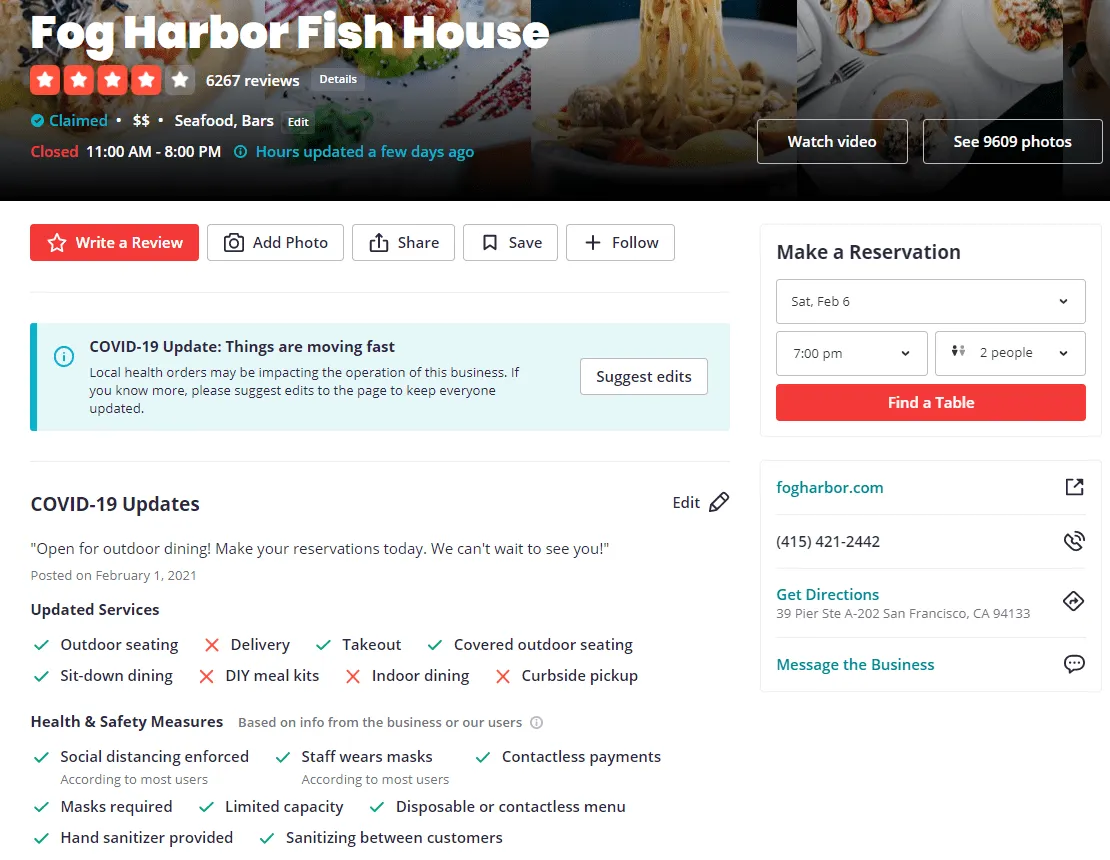Click the phone call icon beside (415) 421-2442
The image size is (1110, 860).
click(x=1074, y=541)
